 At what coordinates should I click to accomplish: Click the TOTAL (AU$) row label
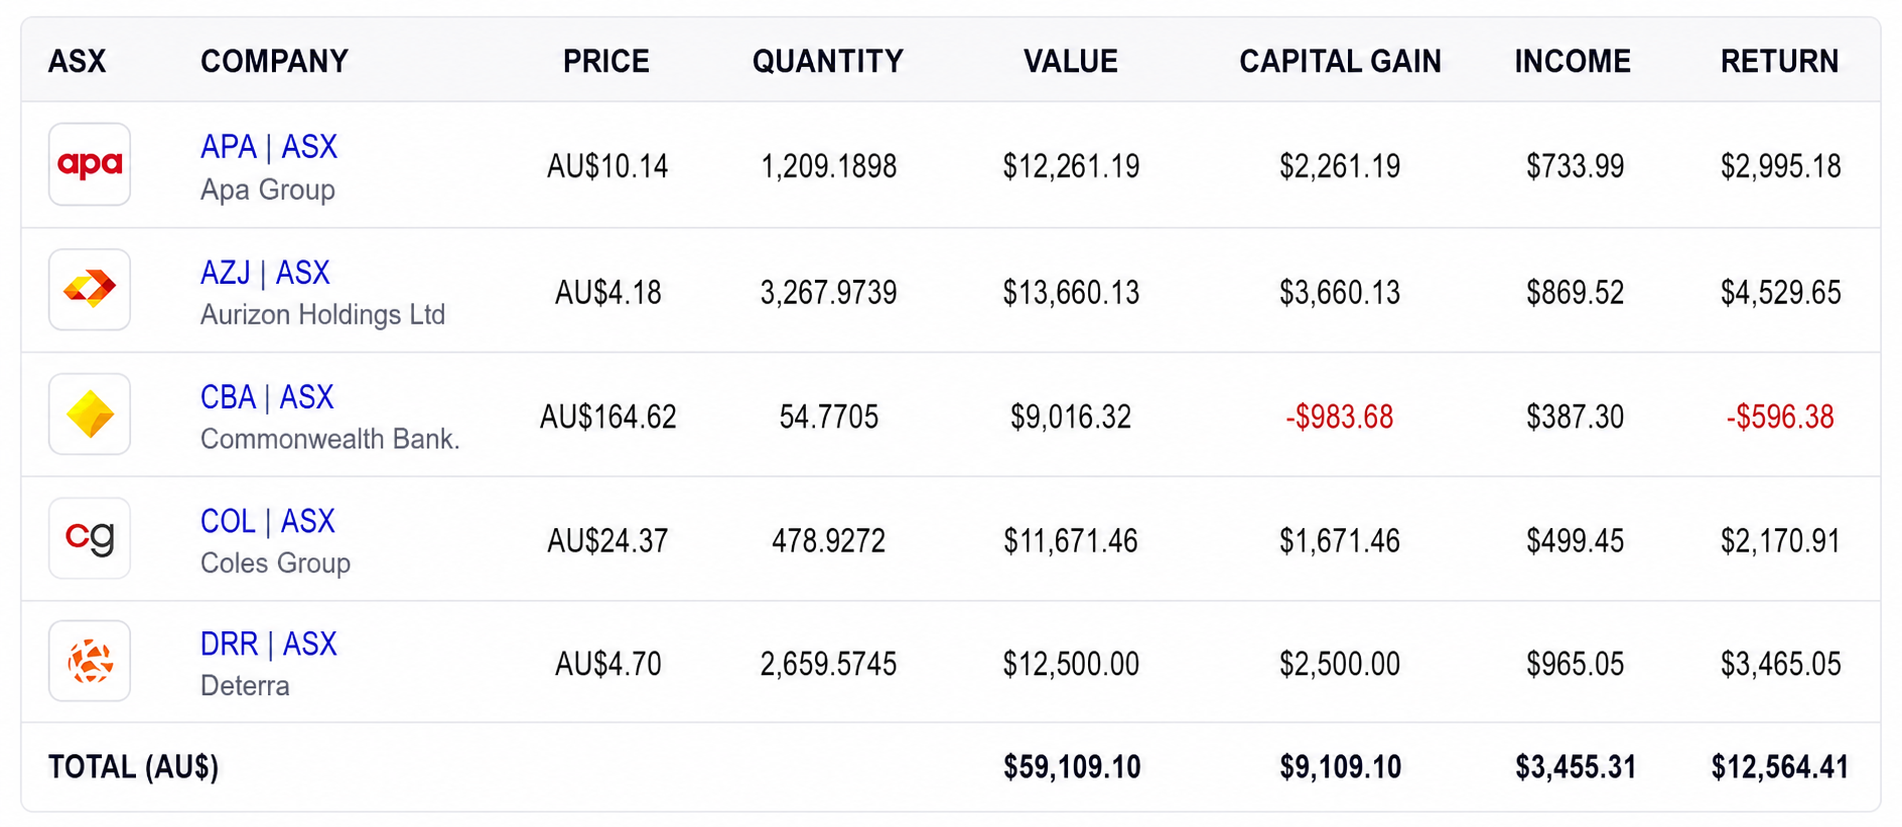pyautogui.click(x=134, y=768)
